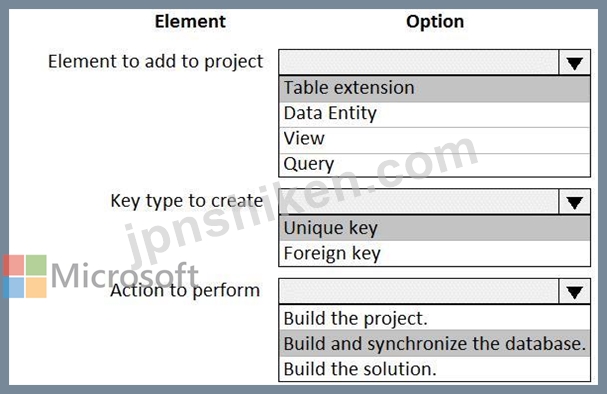Select Unique key option
Screen dimensions: 607x394
(x=434, y=228)
